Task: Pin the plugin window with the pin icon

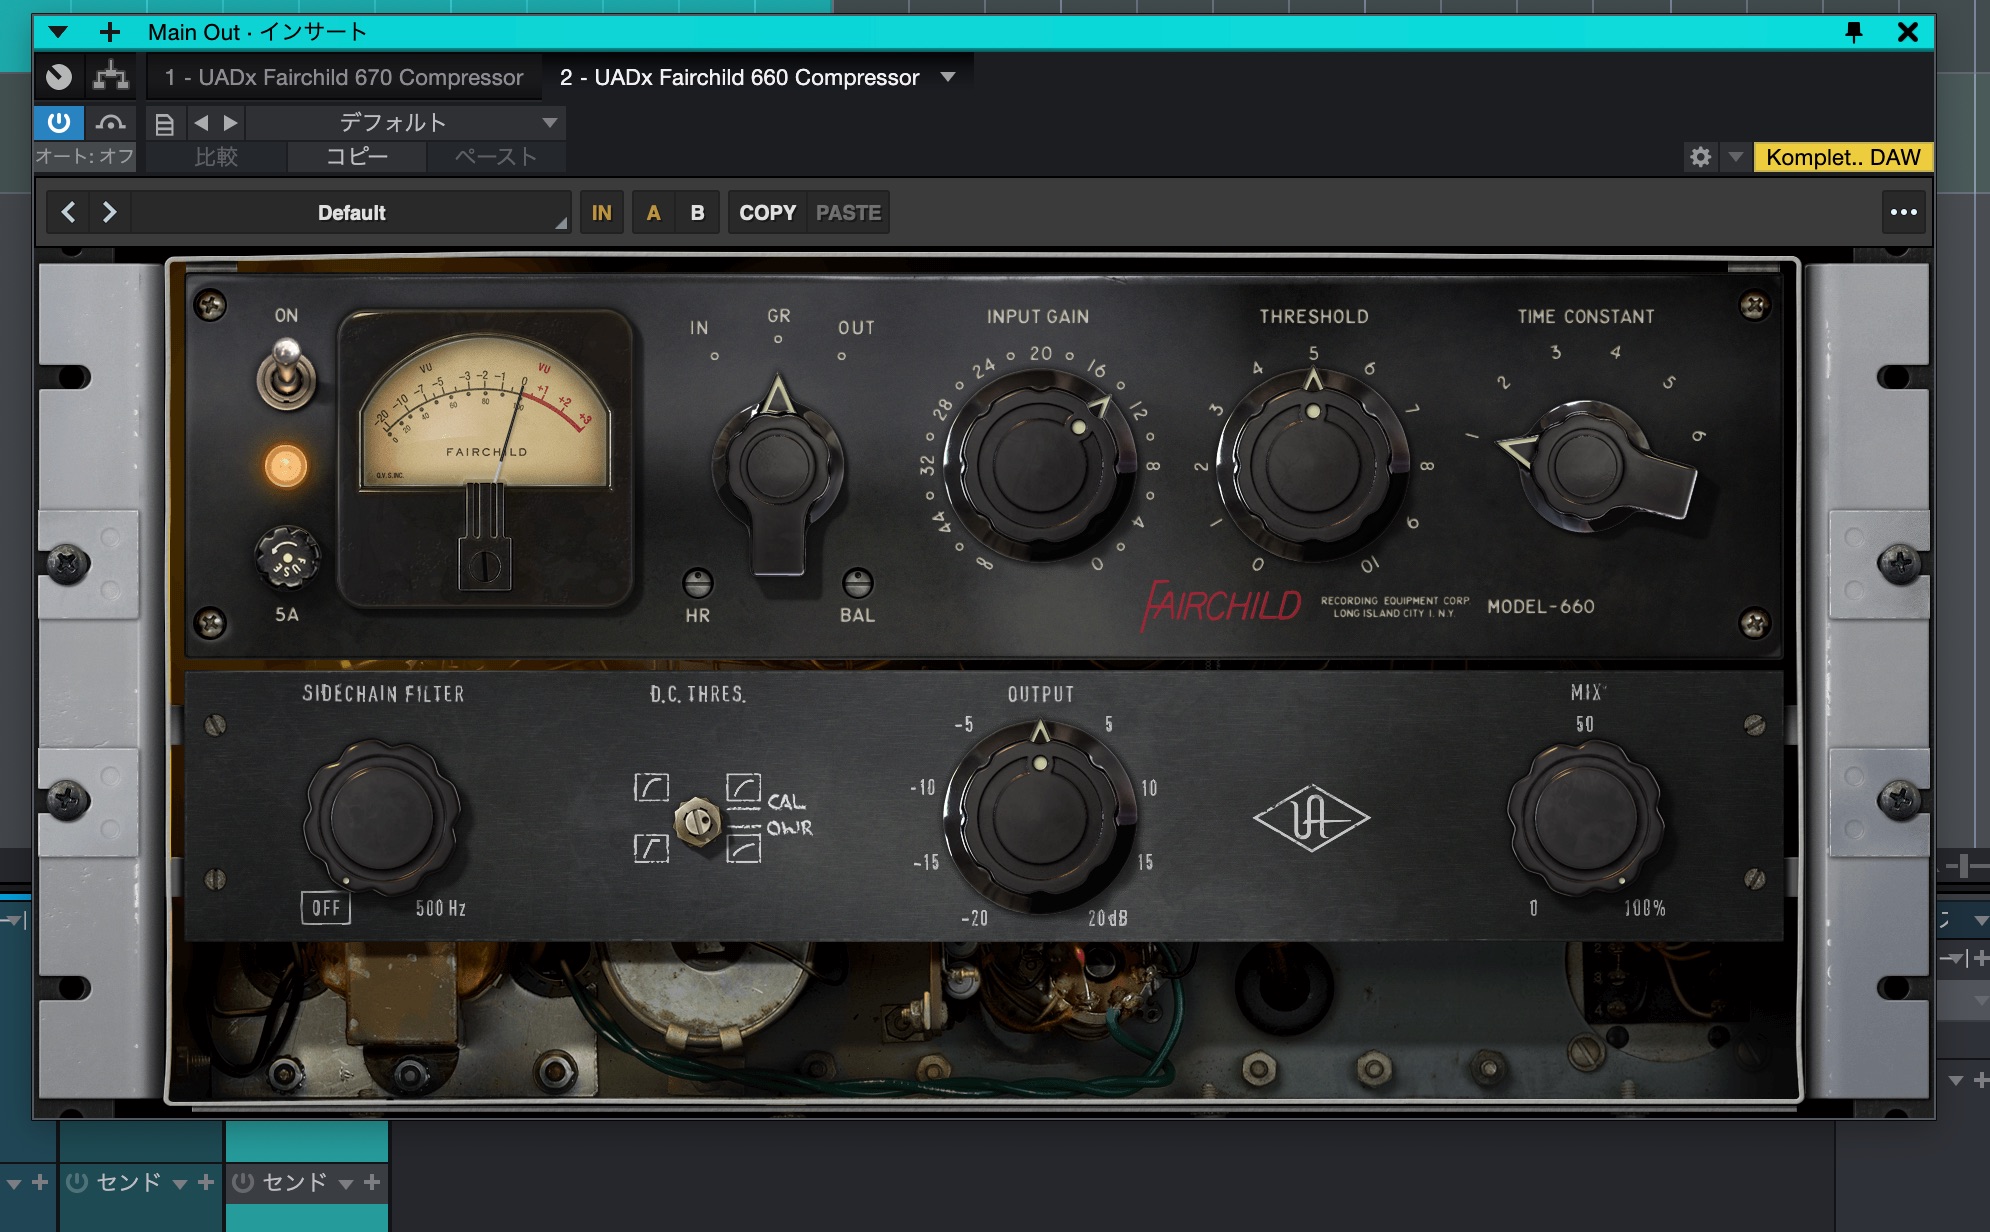Action: click(1853, 32)
